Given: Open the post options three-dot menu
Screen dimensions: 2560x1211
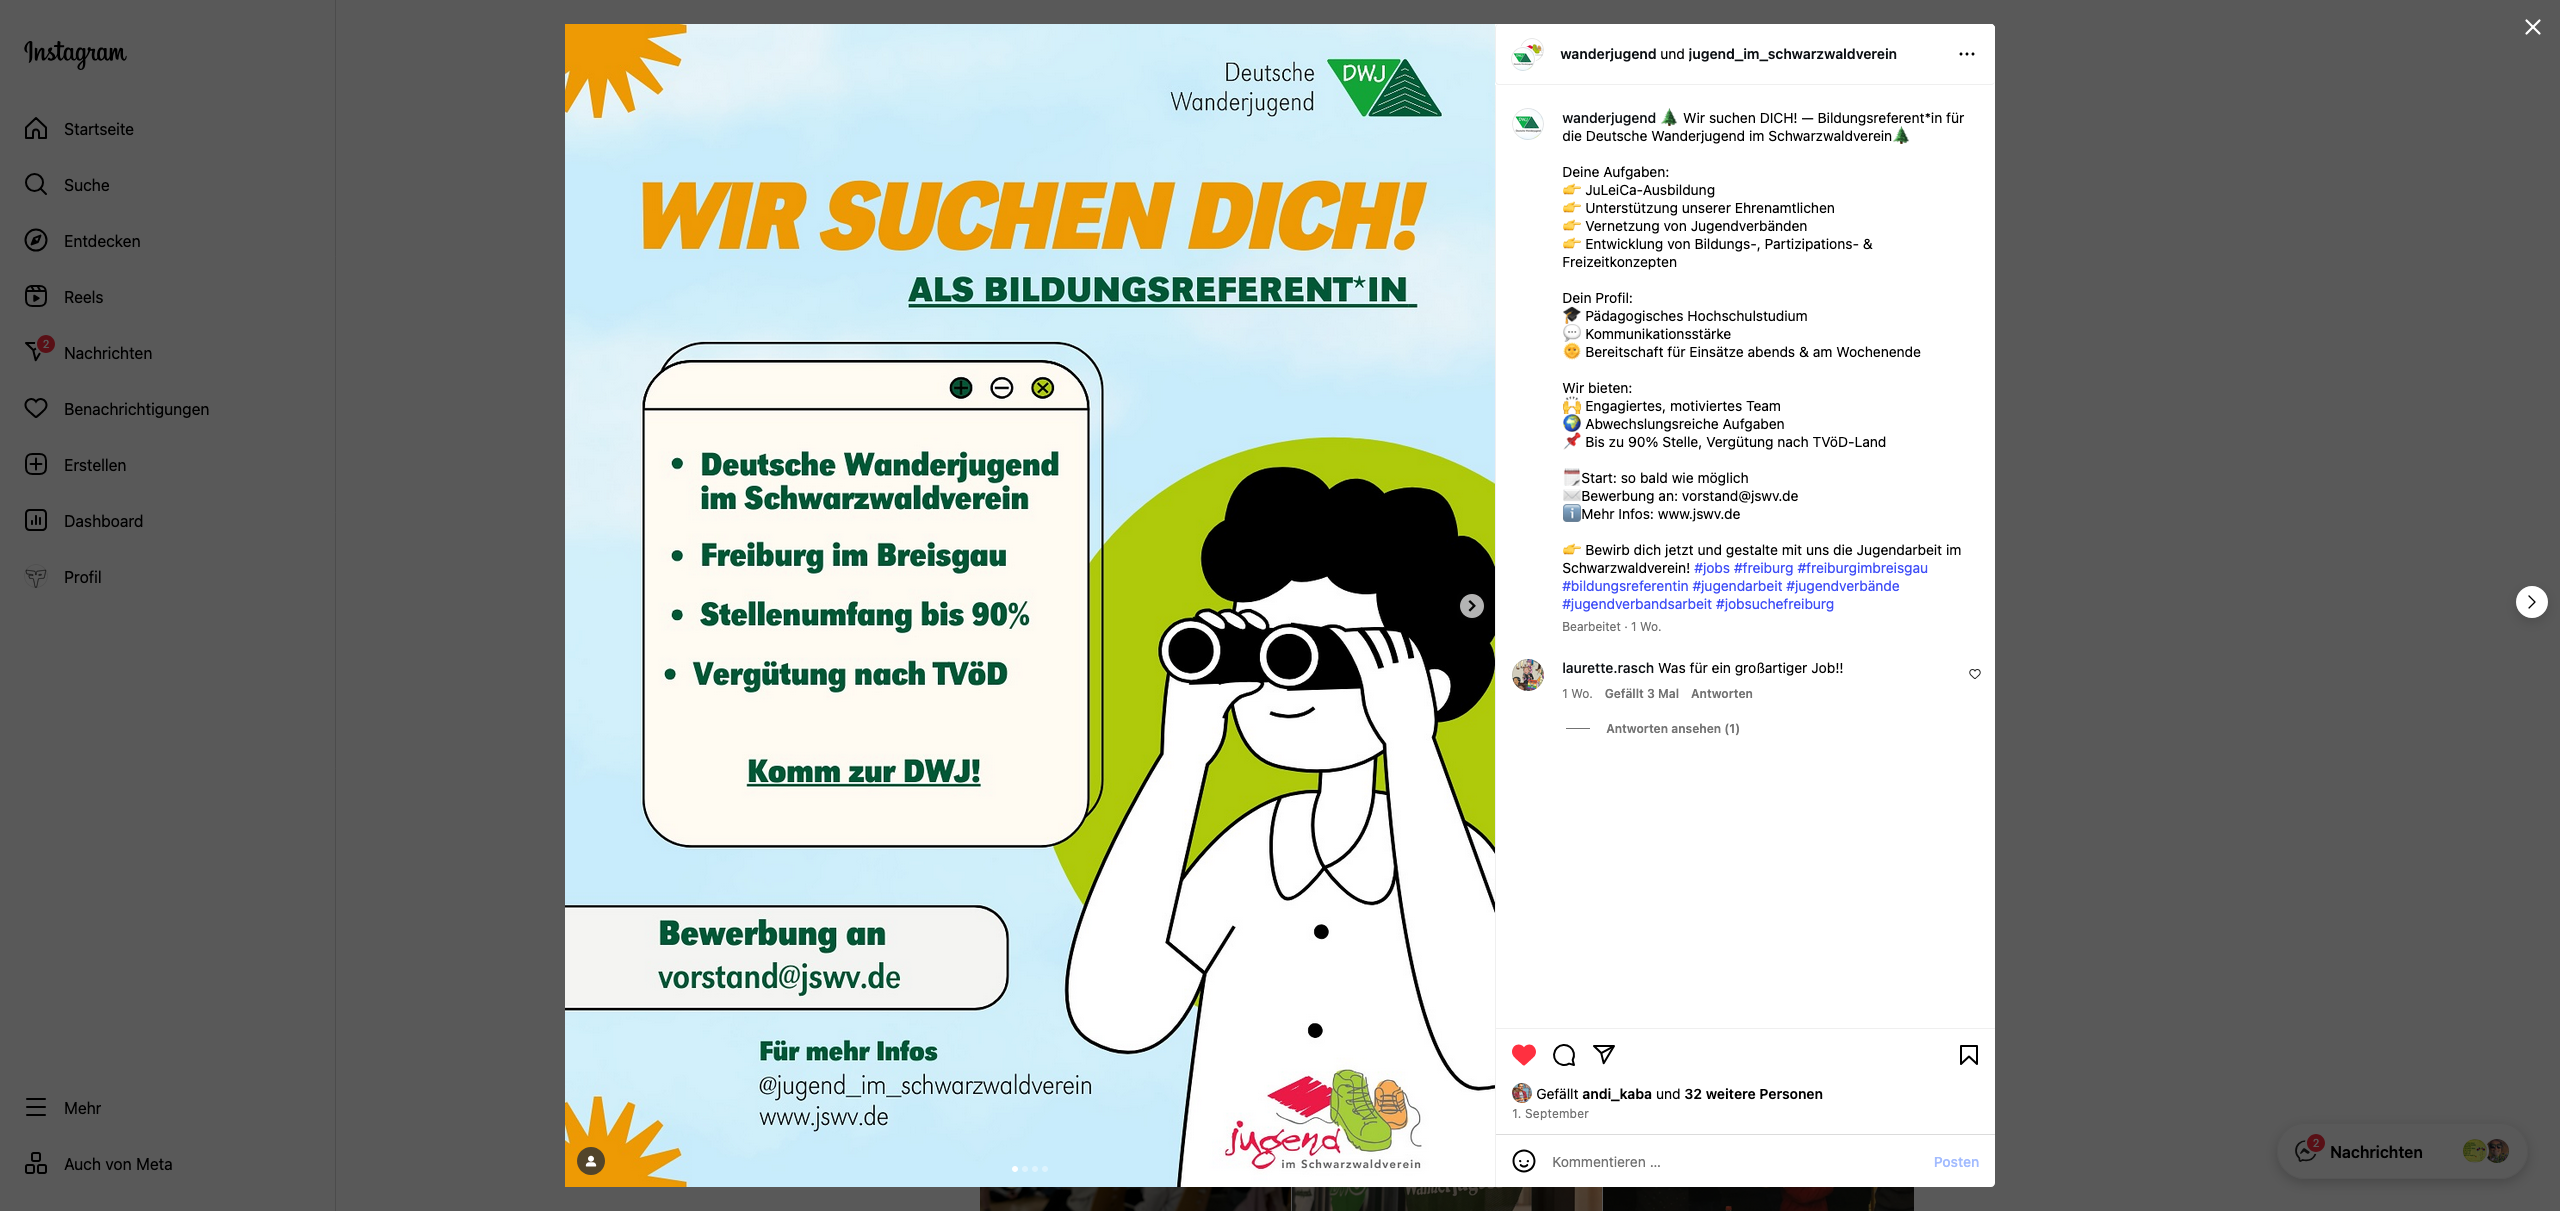Looking at the screenshot, I should click(1966, 54).
